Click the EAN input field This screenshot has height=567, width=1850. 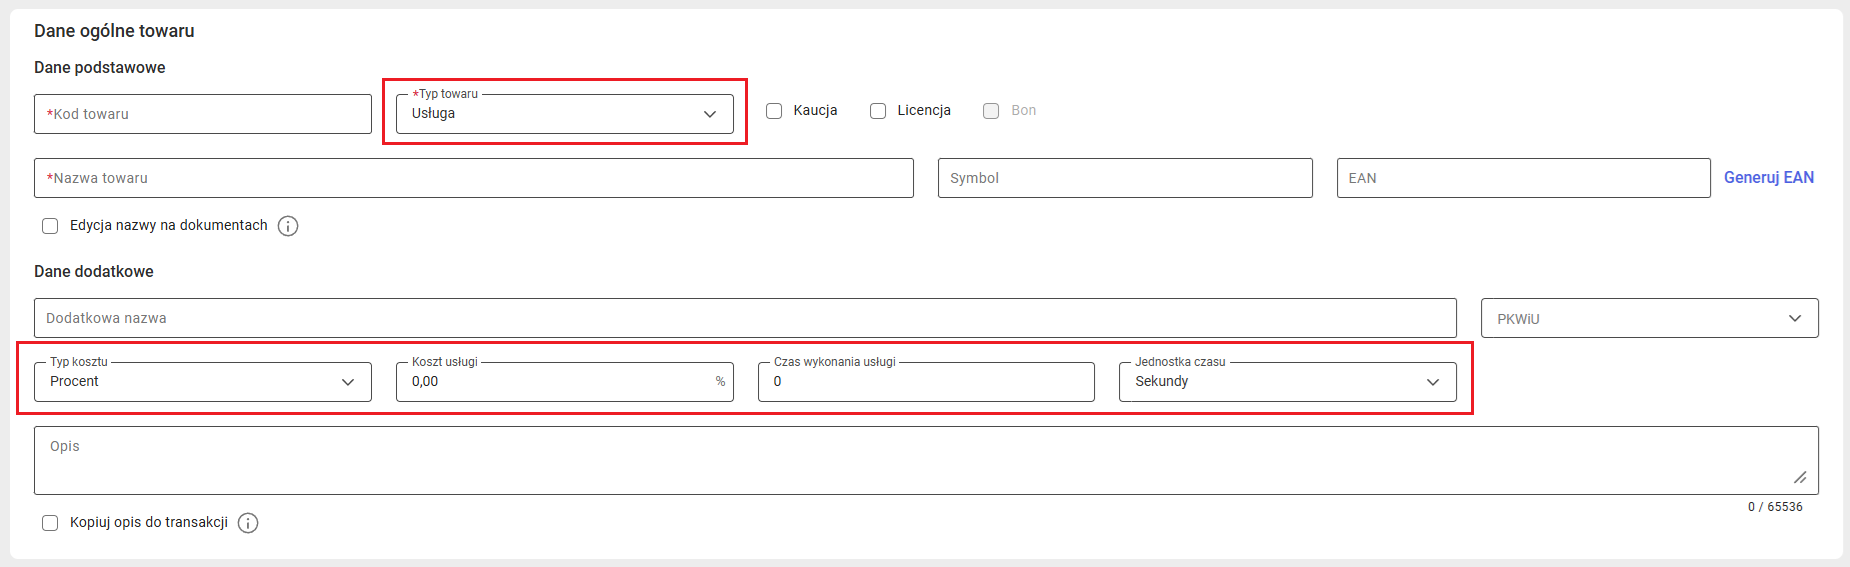[x=1522, y=178]
